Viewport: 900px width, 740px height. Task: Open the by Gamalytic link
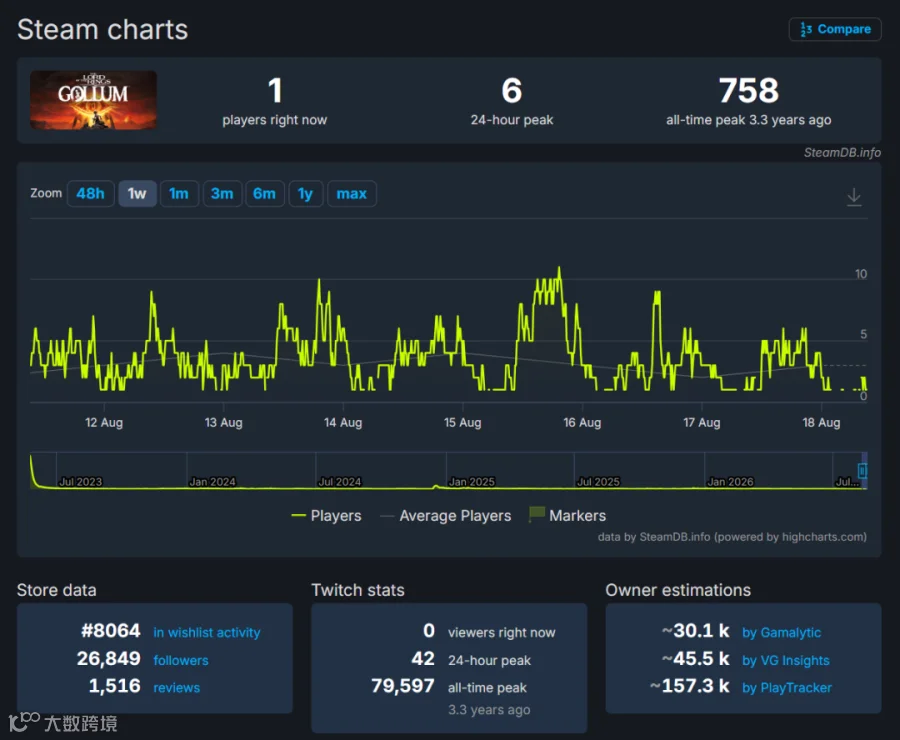click(x=781, y=632)
